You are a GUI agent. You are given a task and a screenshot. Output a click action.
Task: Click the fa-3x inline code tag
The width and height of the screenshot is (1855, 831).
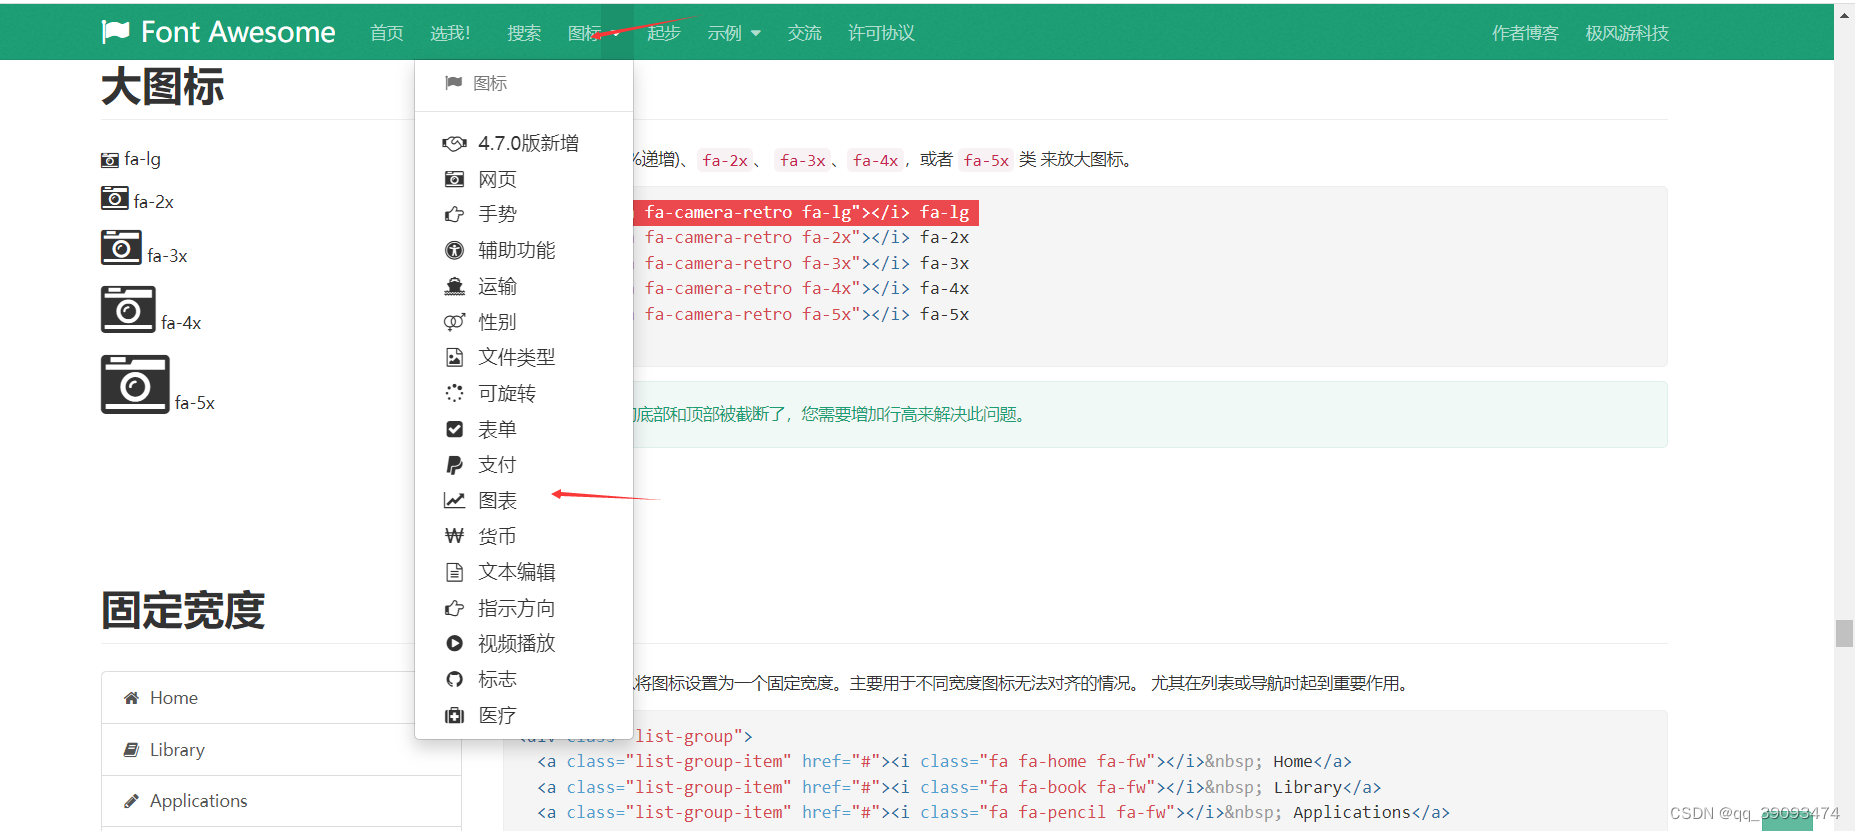point(803,160)
